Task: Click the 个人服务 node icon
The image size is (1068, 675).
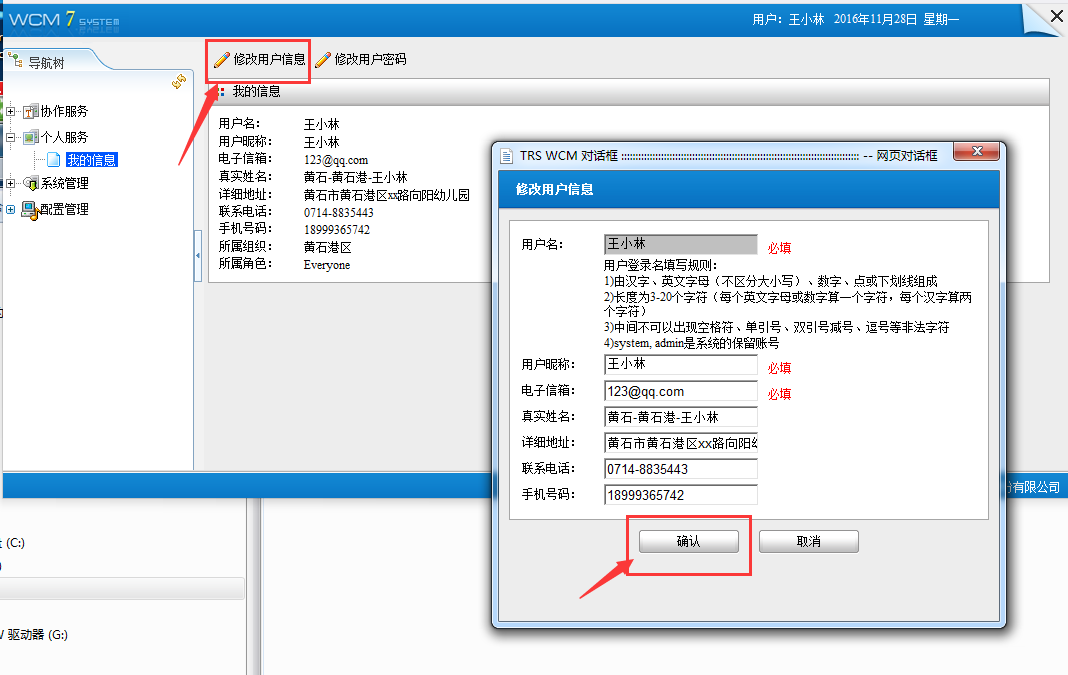Action: tap(30, 137)
